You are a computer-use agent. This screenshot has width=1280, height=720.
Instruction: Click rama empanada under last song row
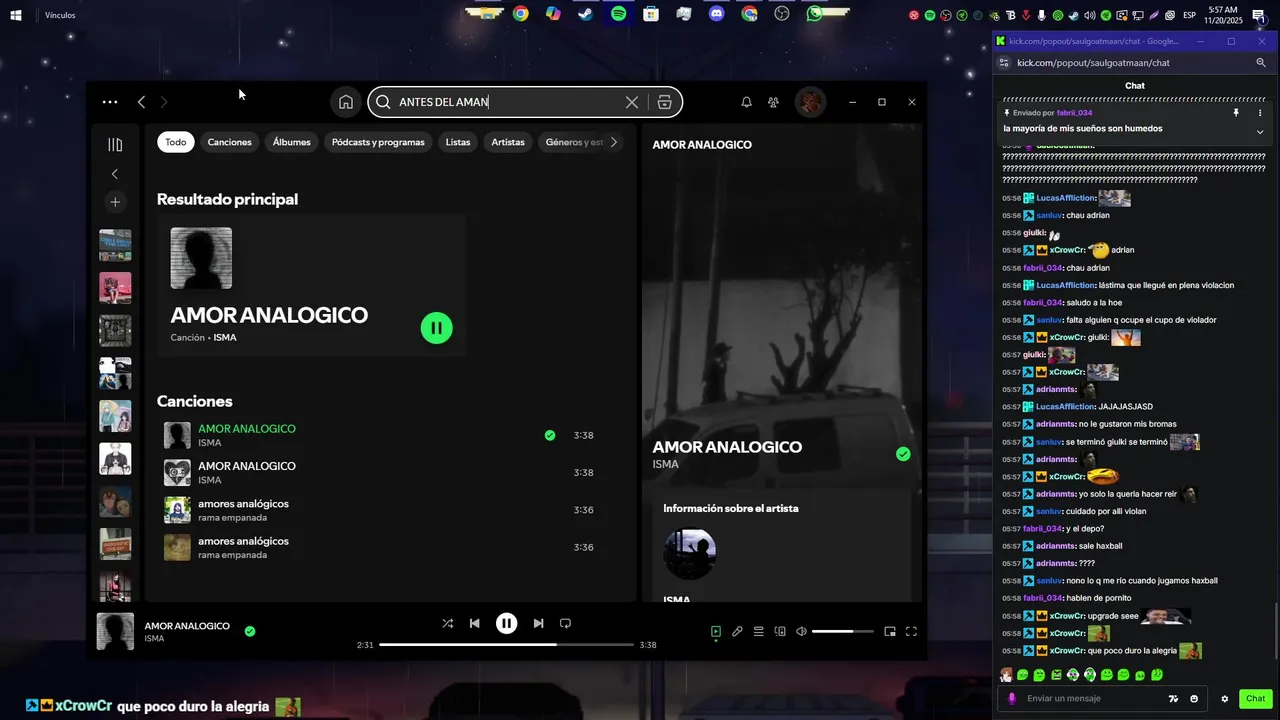coord(232,555)
